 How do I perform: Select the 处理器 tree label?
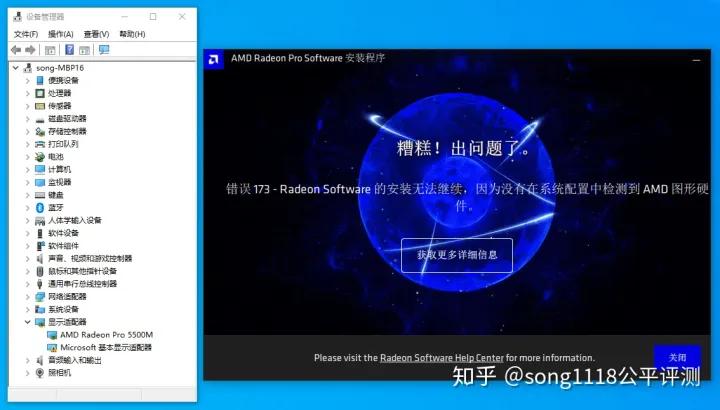point(60,93)
